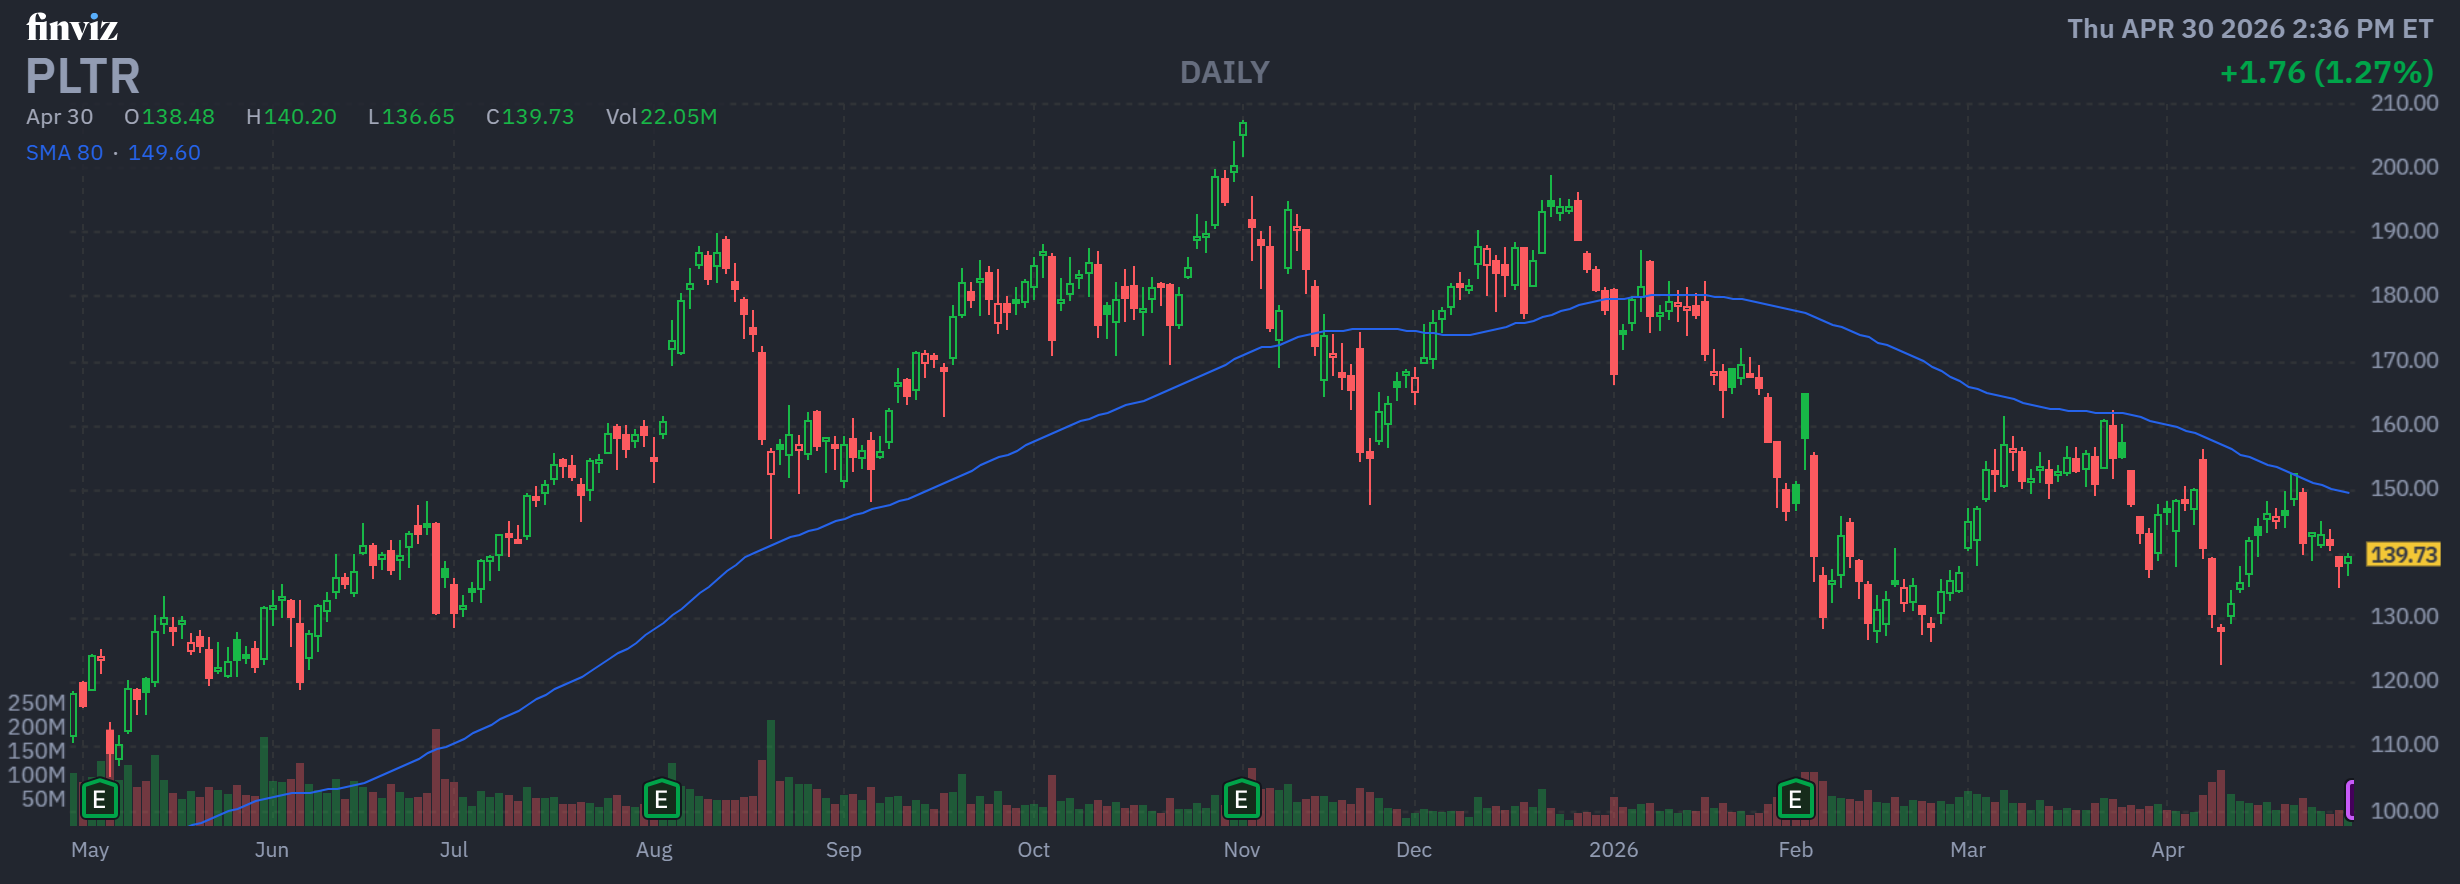This screenshot has height=884, width=2460.
Task: Click the February earnings E marker
Action: [x=1795, y=800]
